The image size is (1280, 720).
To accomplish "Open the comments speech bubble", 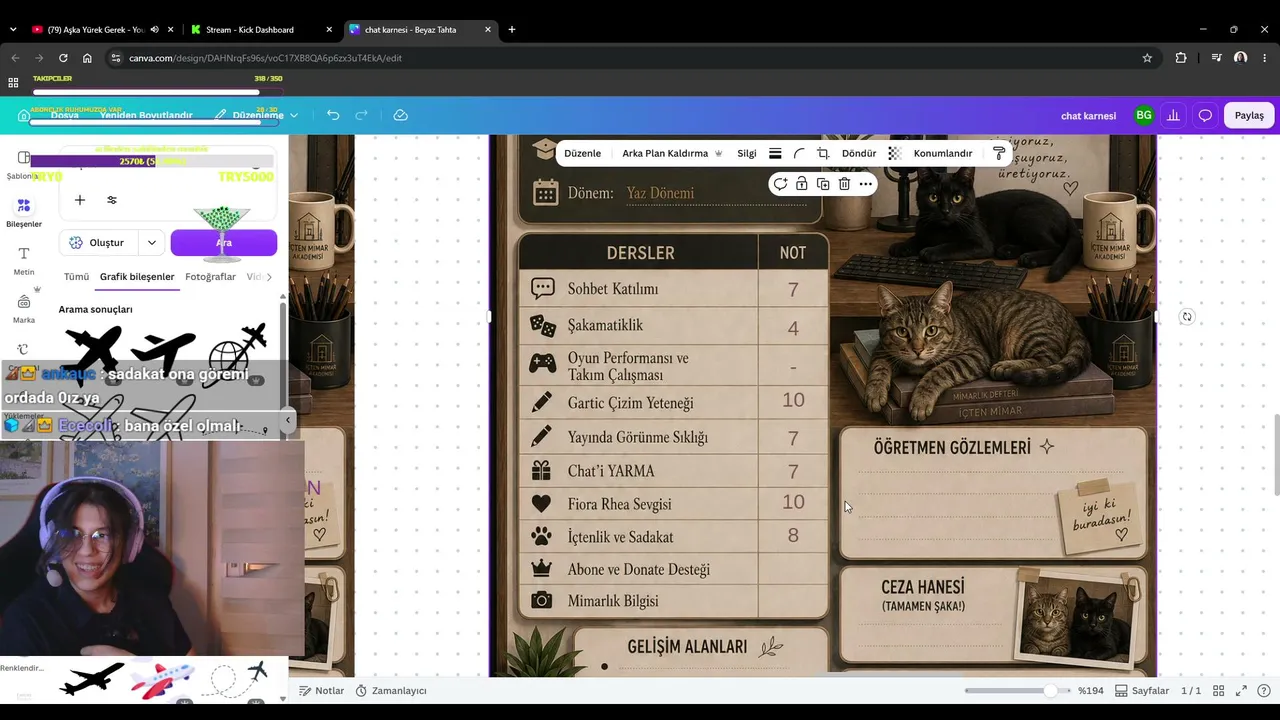I will [x=1205, y=115].
